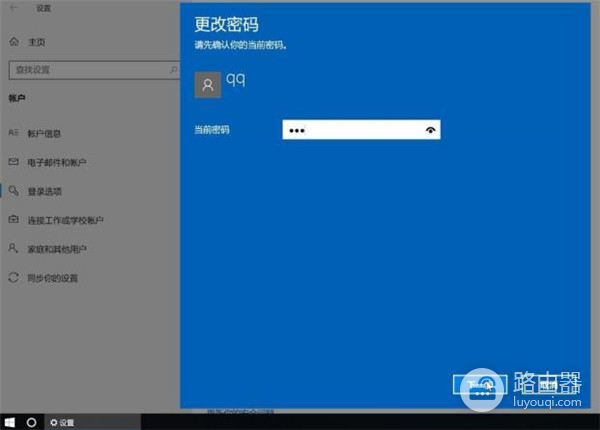600x430 pixels.
Task: Click the qq username text
Action: pos(236,80)
